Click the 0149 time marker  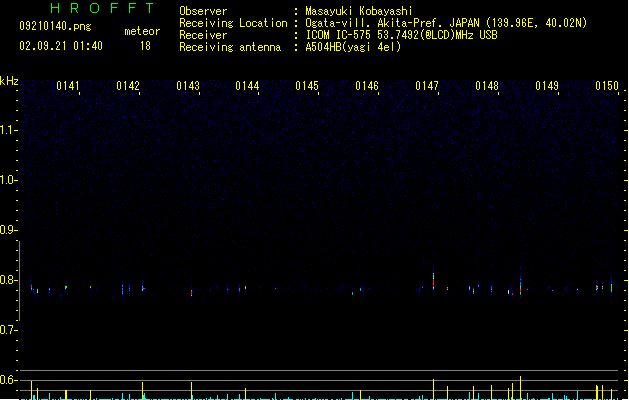547,86
